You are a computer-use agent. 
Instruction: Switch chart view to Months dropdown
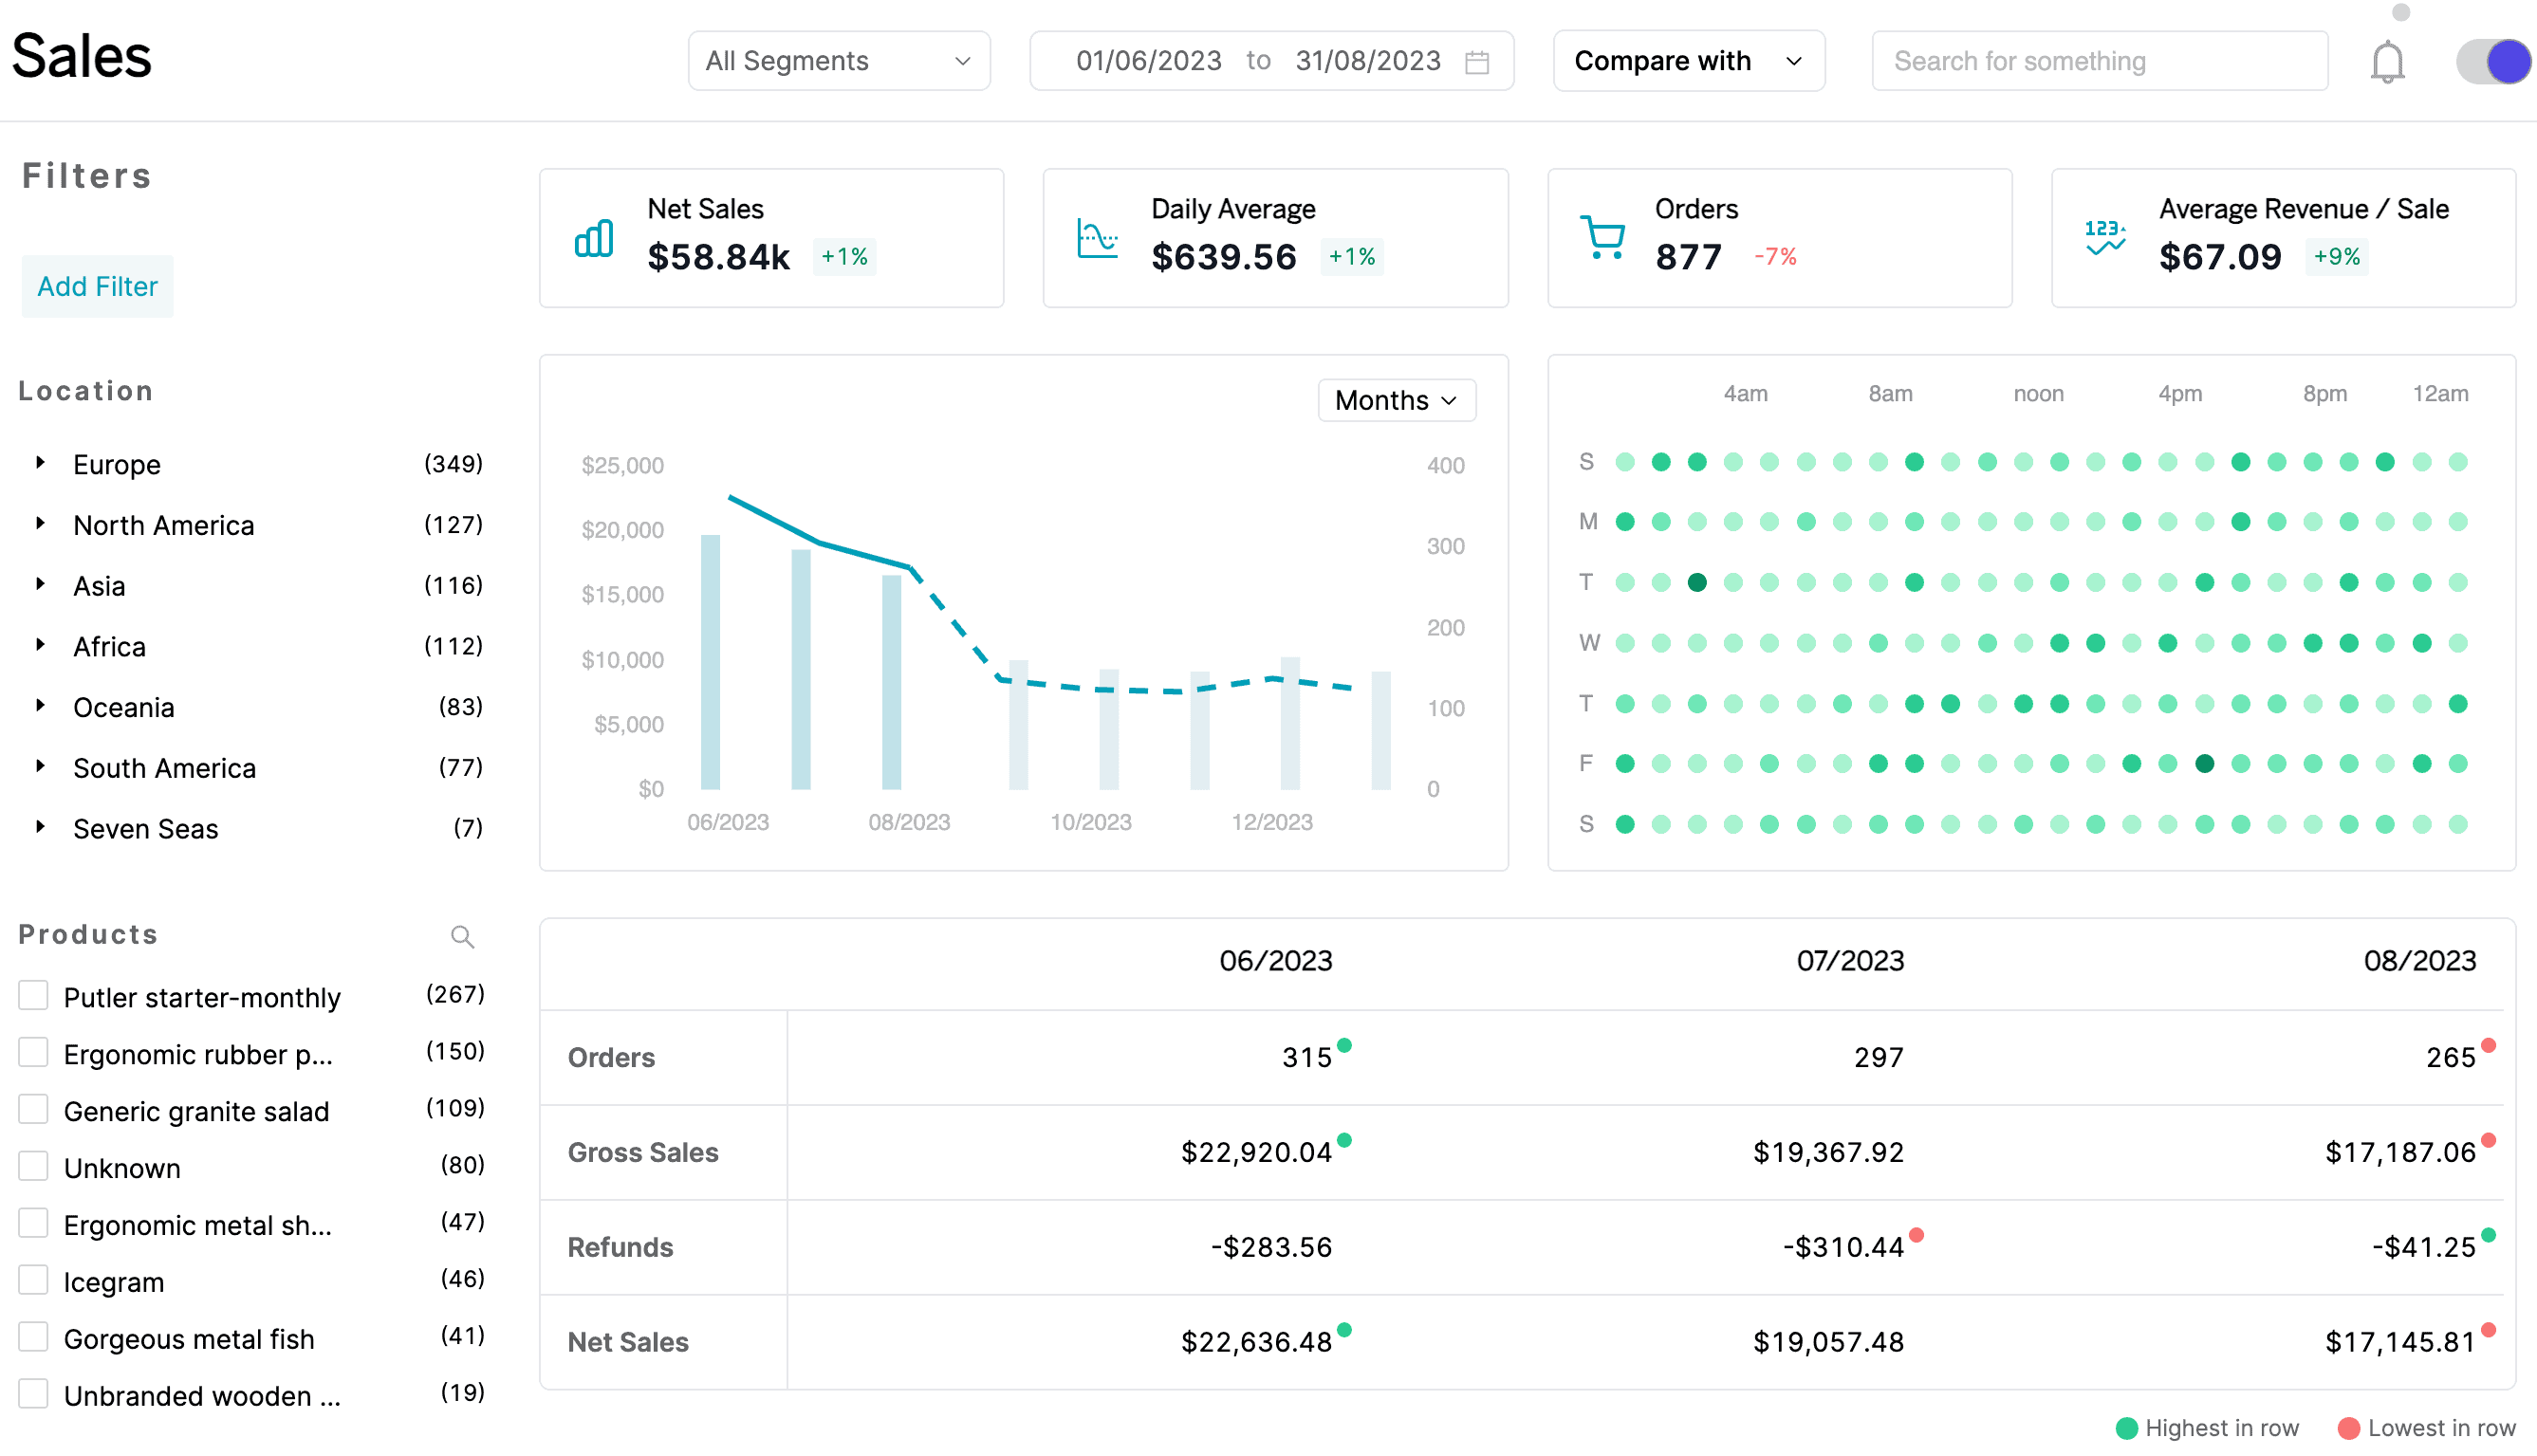[x=1392, y=400]
